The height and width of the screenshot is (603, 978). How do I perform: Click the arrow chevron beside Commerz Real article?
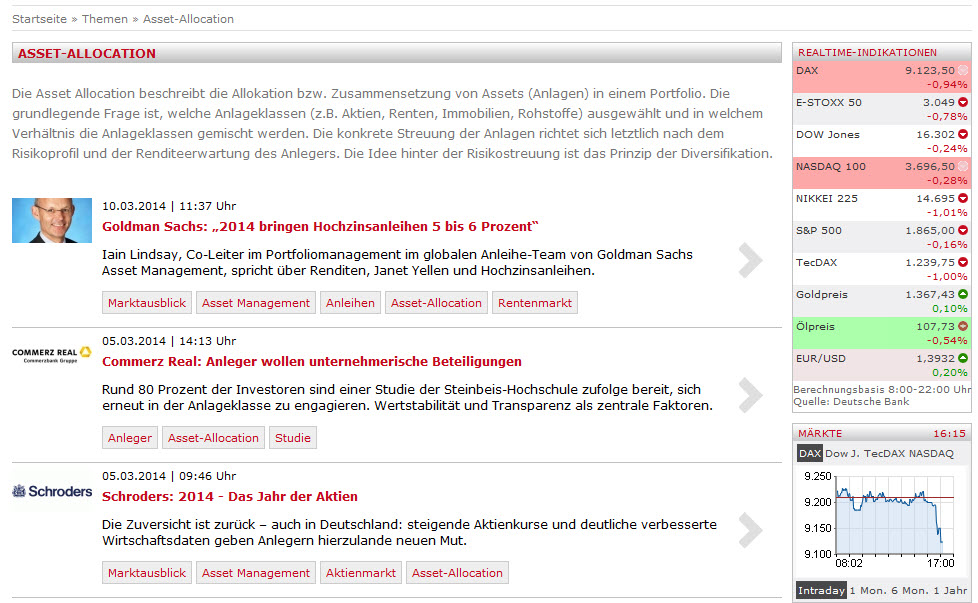pos(749,395)
